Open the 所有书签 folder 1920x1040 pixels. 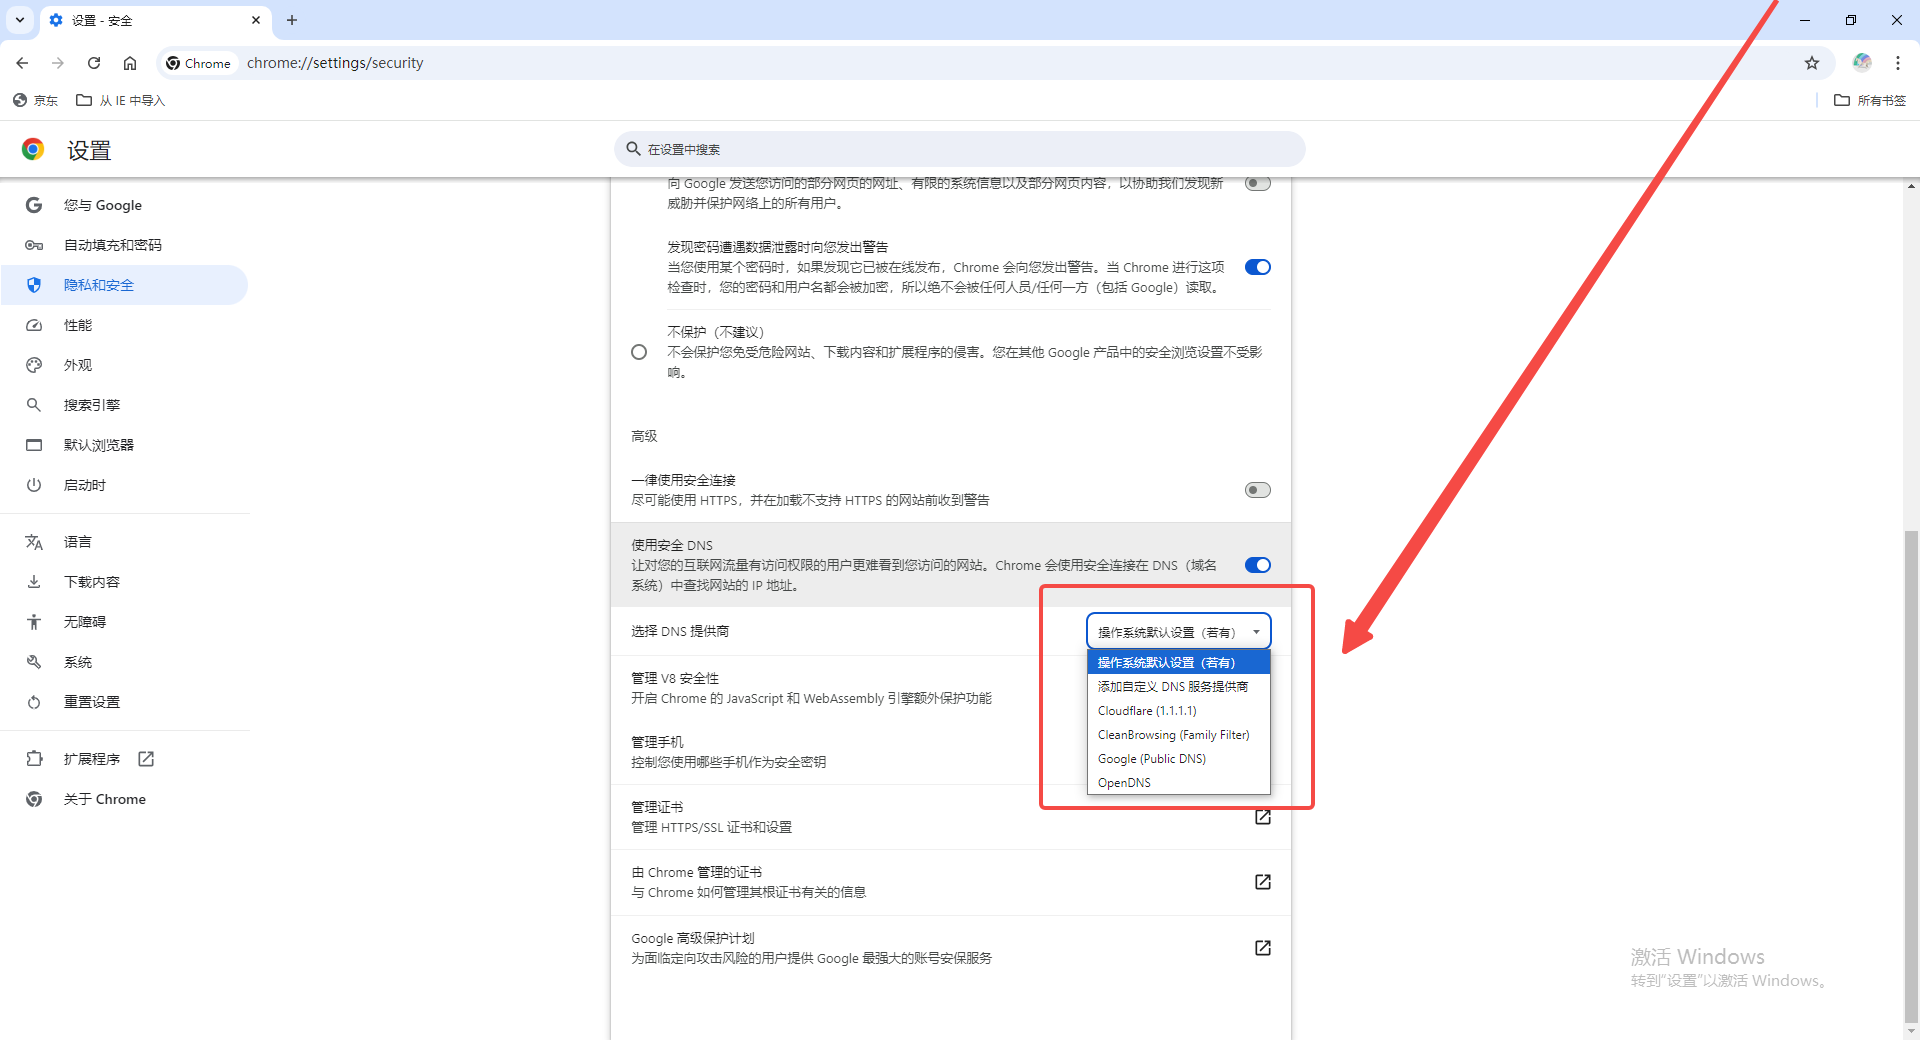[x=1870, y=100]
